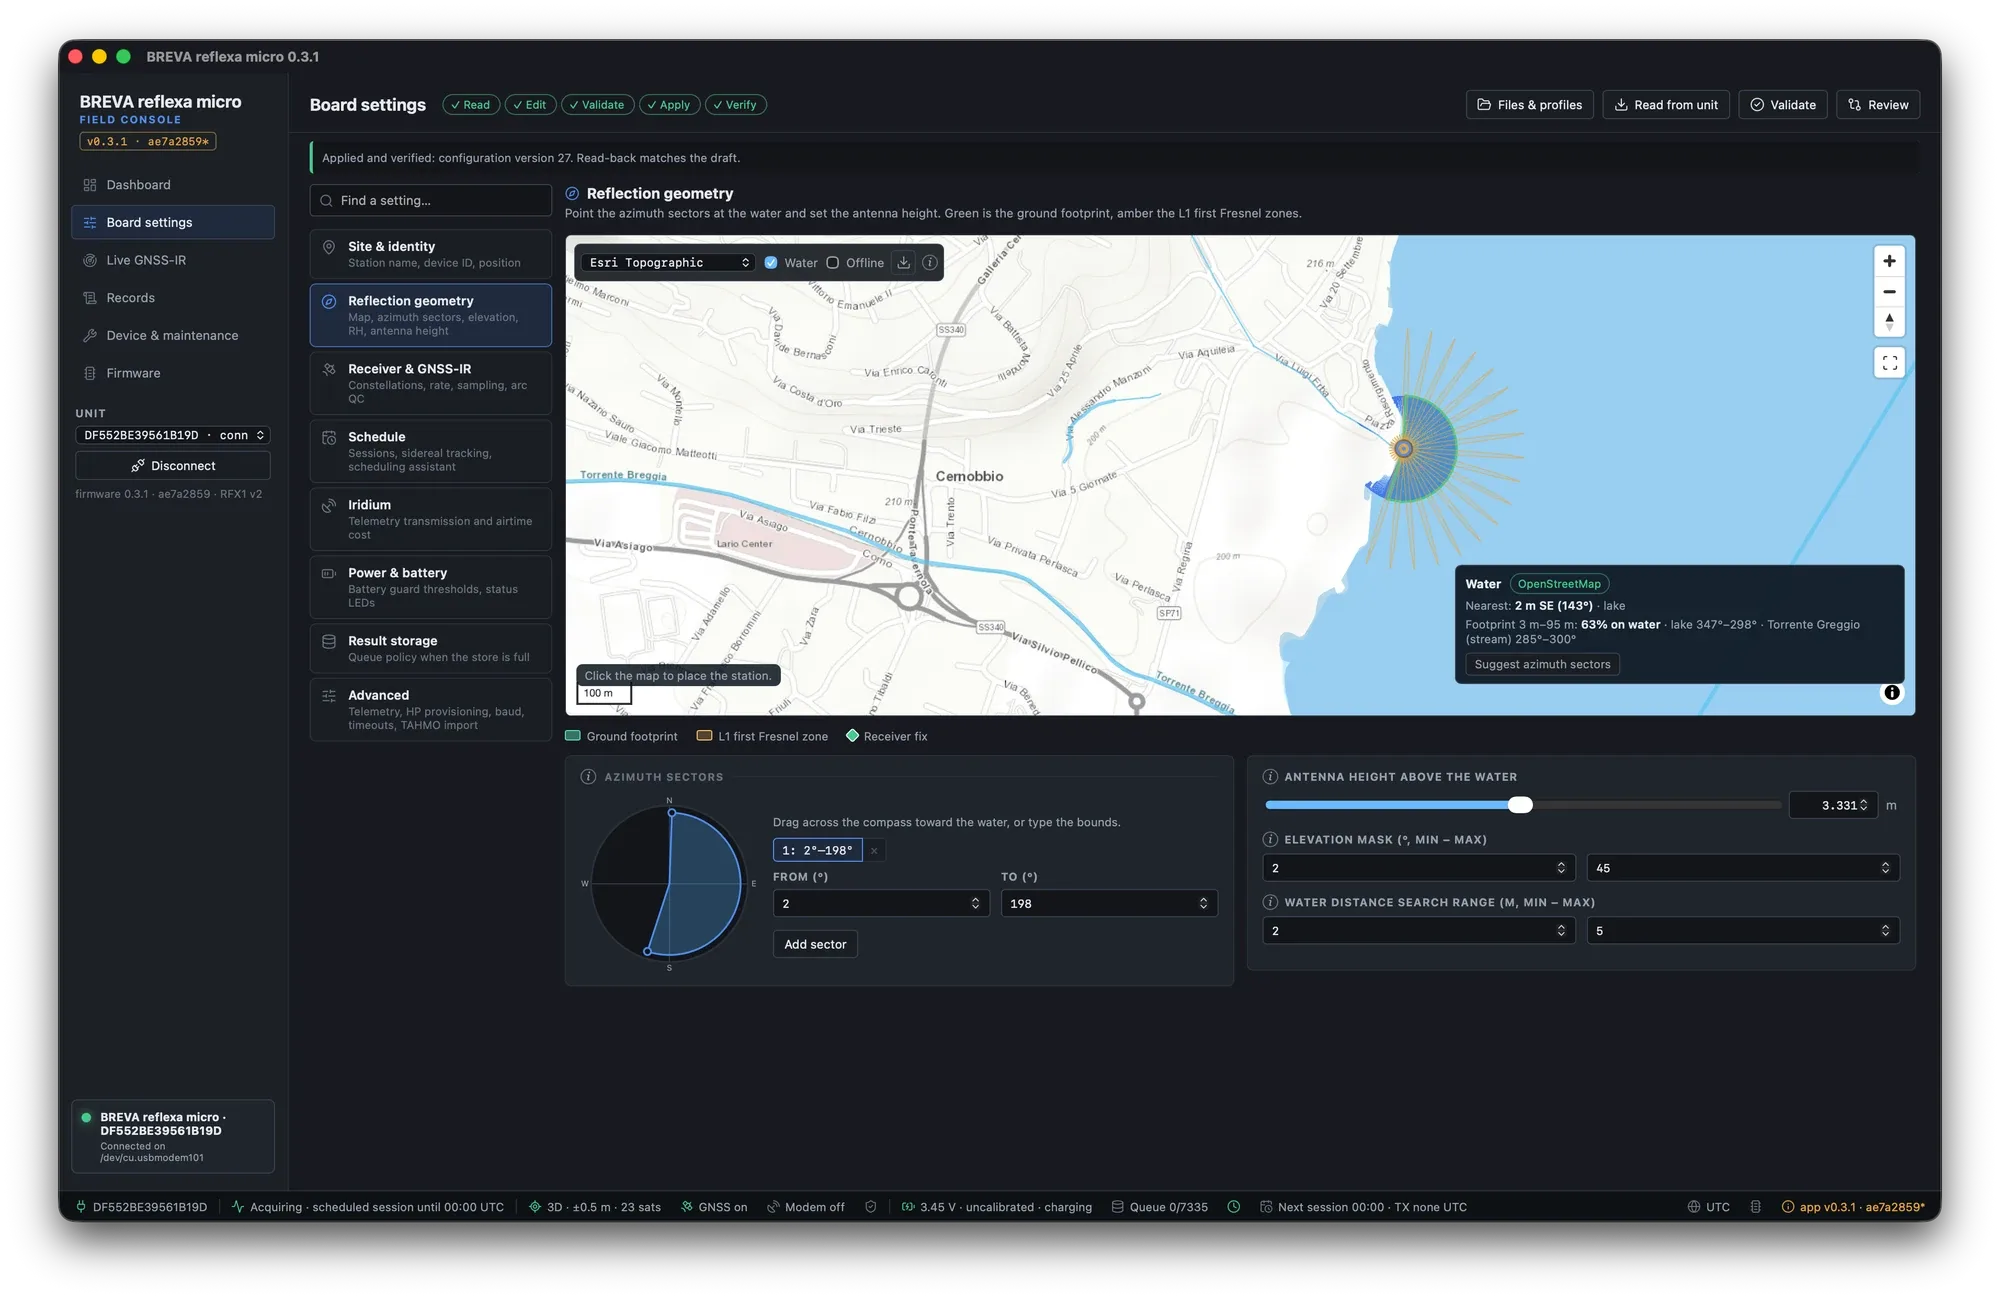The width and height of the screenshot is (2000, 1299).
Task: Open Files & profiles
Action: click(x=1530, y=105)
